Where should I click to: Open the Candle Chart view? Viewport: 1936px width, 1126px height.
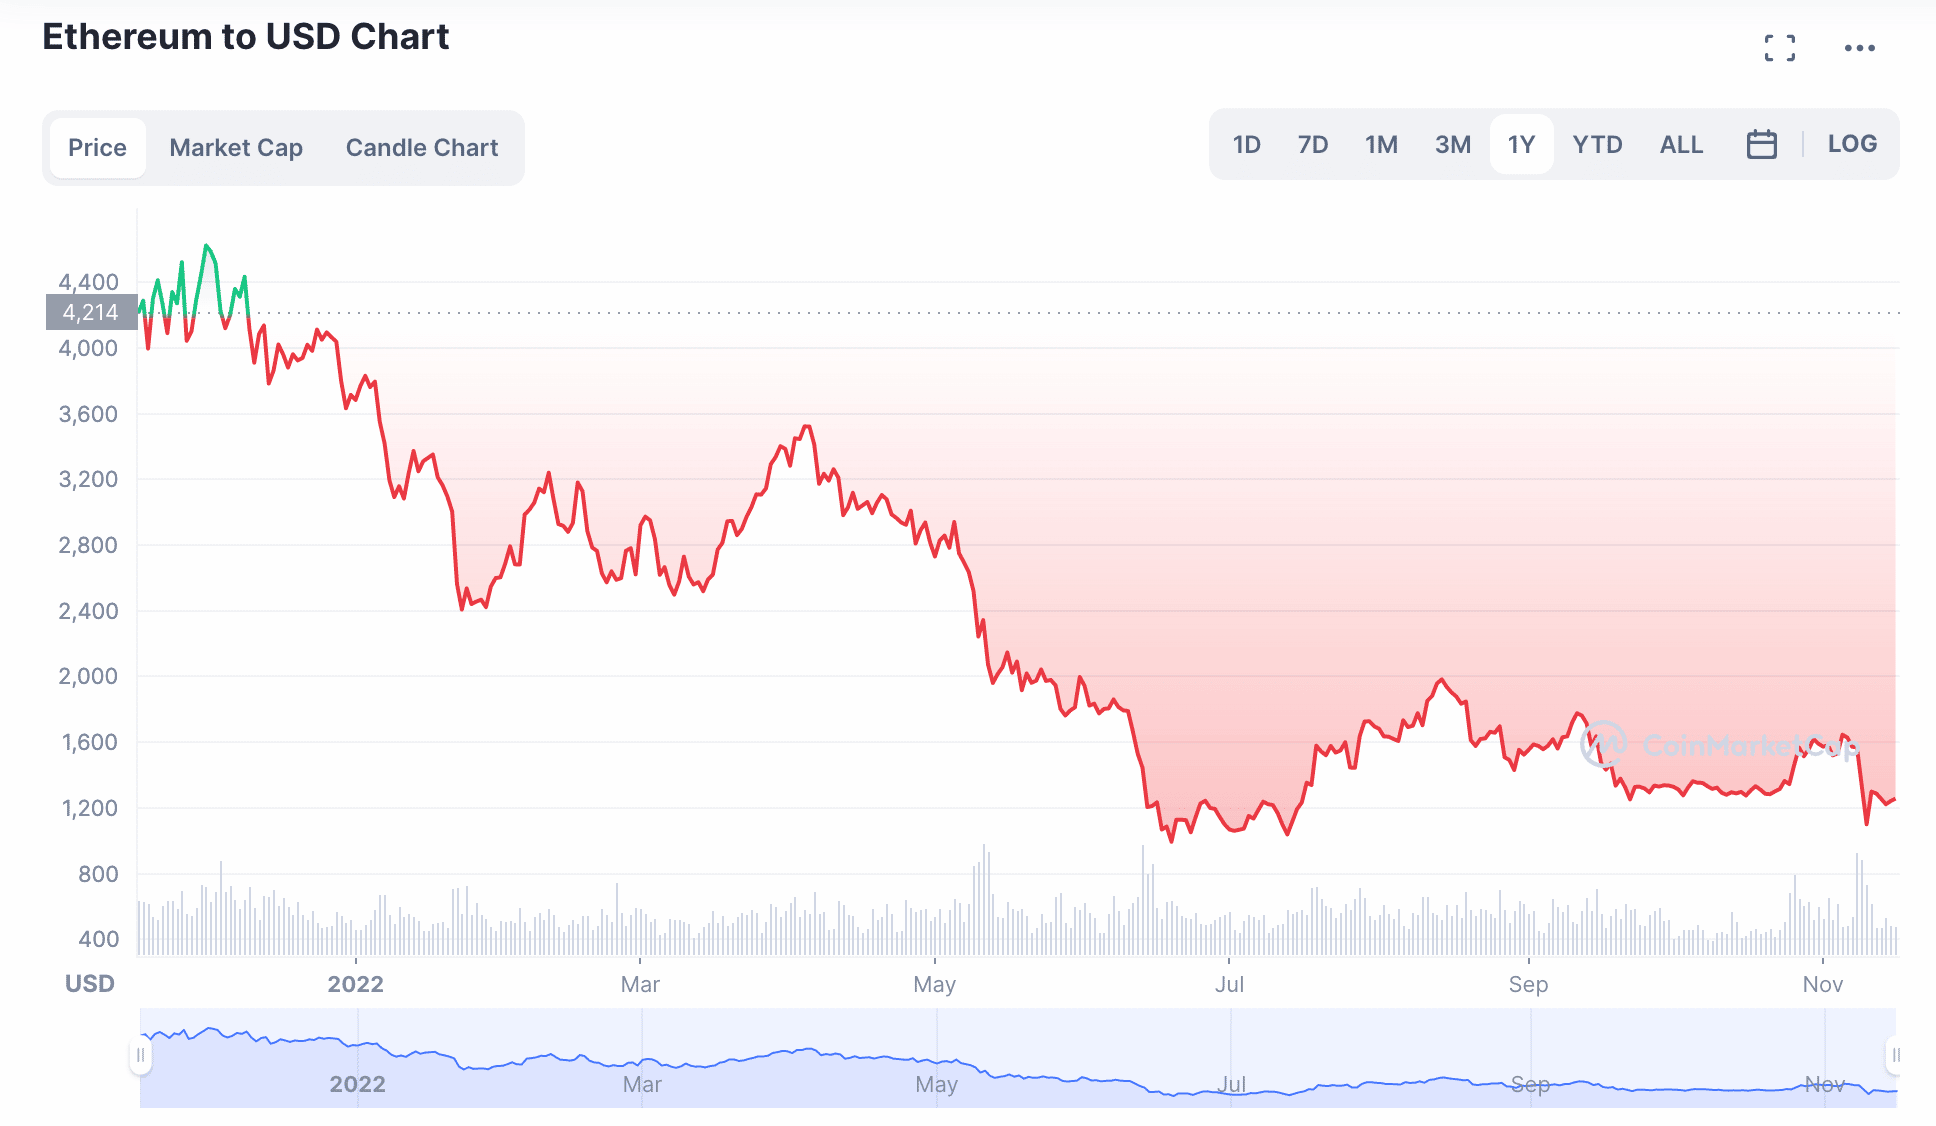click(421, 148)
